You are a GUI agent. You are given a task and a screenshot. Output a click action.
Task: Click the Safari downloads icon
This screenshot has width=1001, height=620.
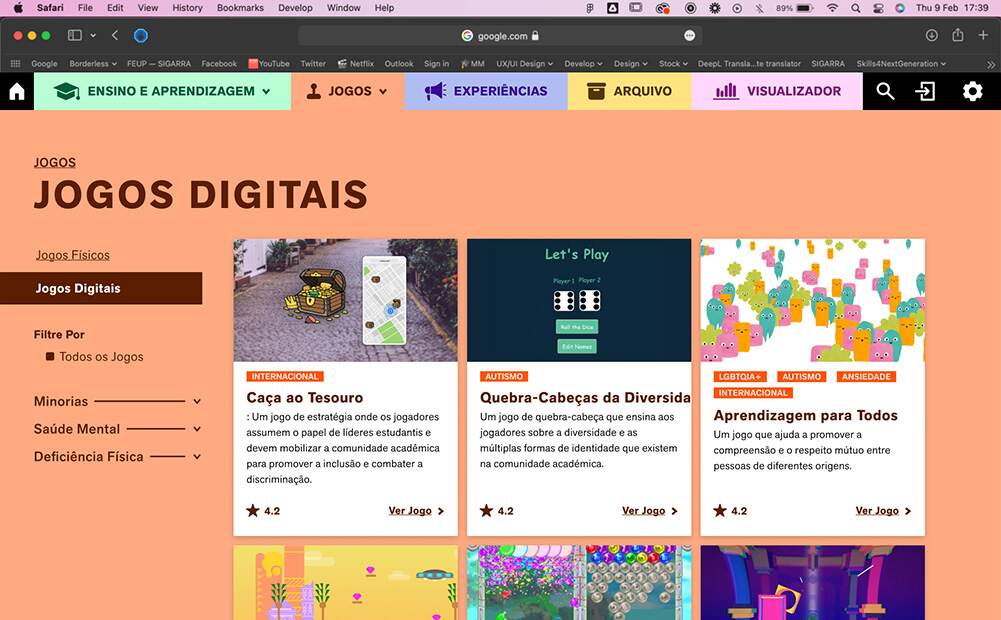coord(932,36)
